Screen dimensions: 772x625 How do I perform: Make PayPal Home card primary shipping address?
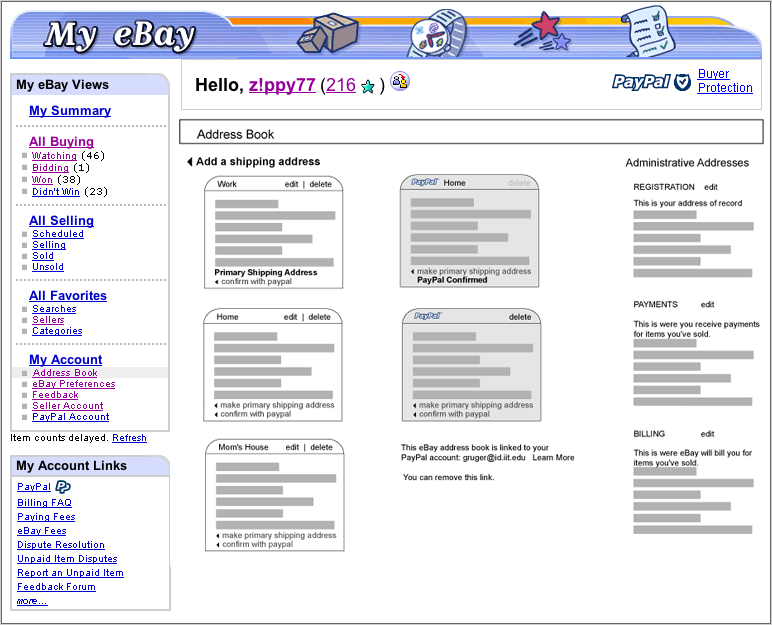[471, 271]
